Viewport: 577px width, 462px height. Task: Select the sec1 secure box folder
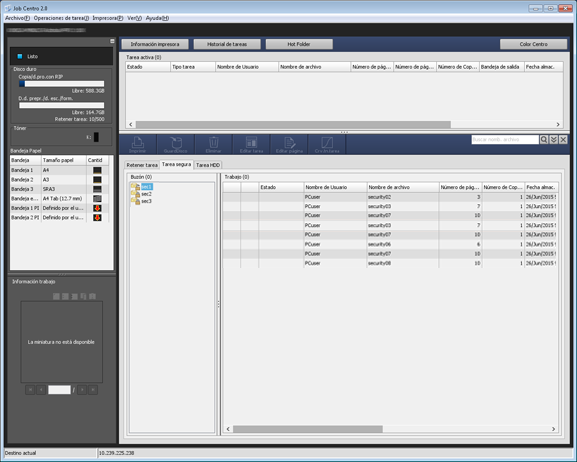142,187
